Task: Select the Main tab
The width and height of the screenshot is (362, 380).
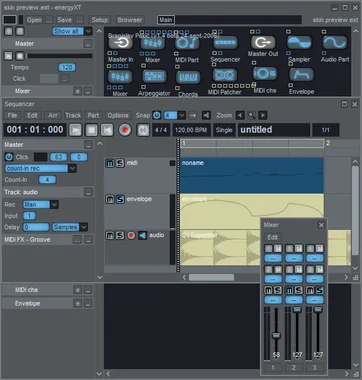Action: tap(166, 20)
